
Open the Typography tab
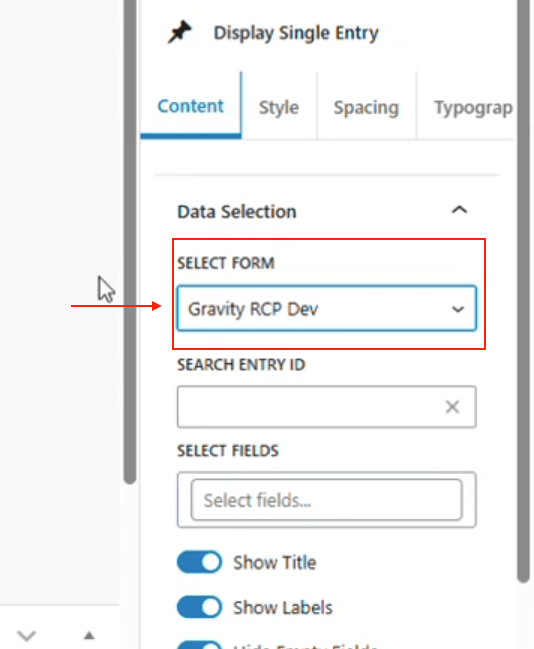point(473,108)
